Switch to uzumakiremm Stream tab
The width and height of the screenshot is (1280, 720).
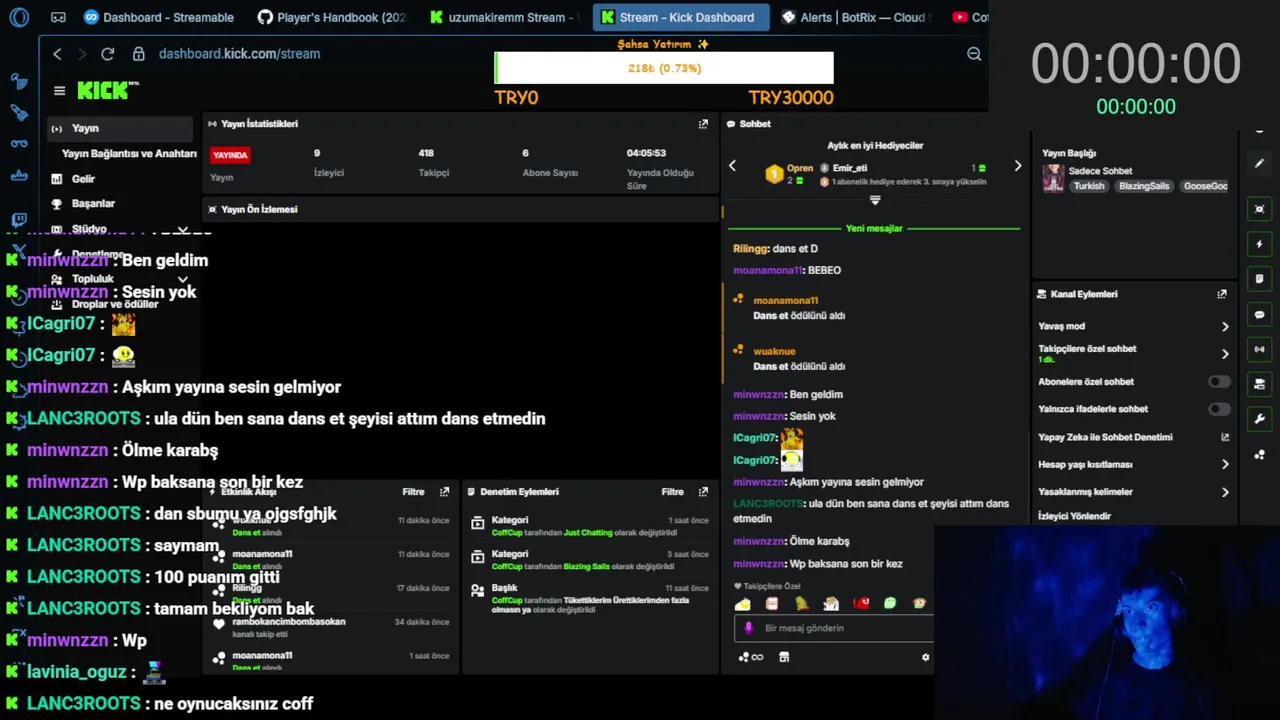pyautogui.click(x=505, y=17)
